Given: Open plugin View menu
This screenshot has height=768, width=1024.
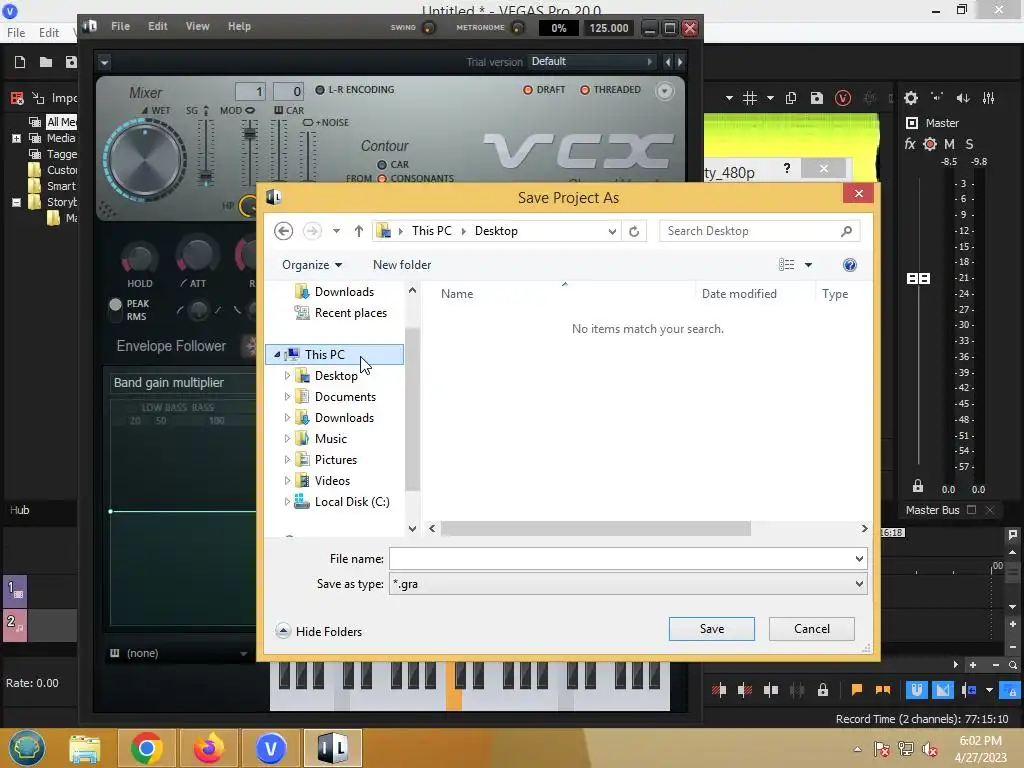Looking at the screenshot, I should pyautogui.click(x=197, y=27).
